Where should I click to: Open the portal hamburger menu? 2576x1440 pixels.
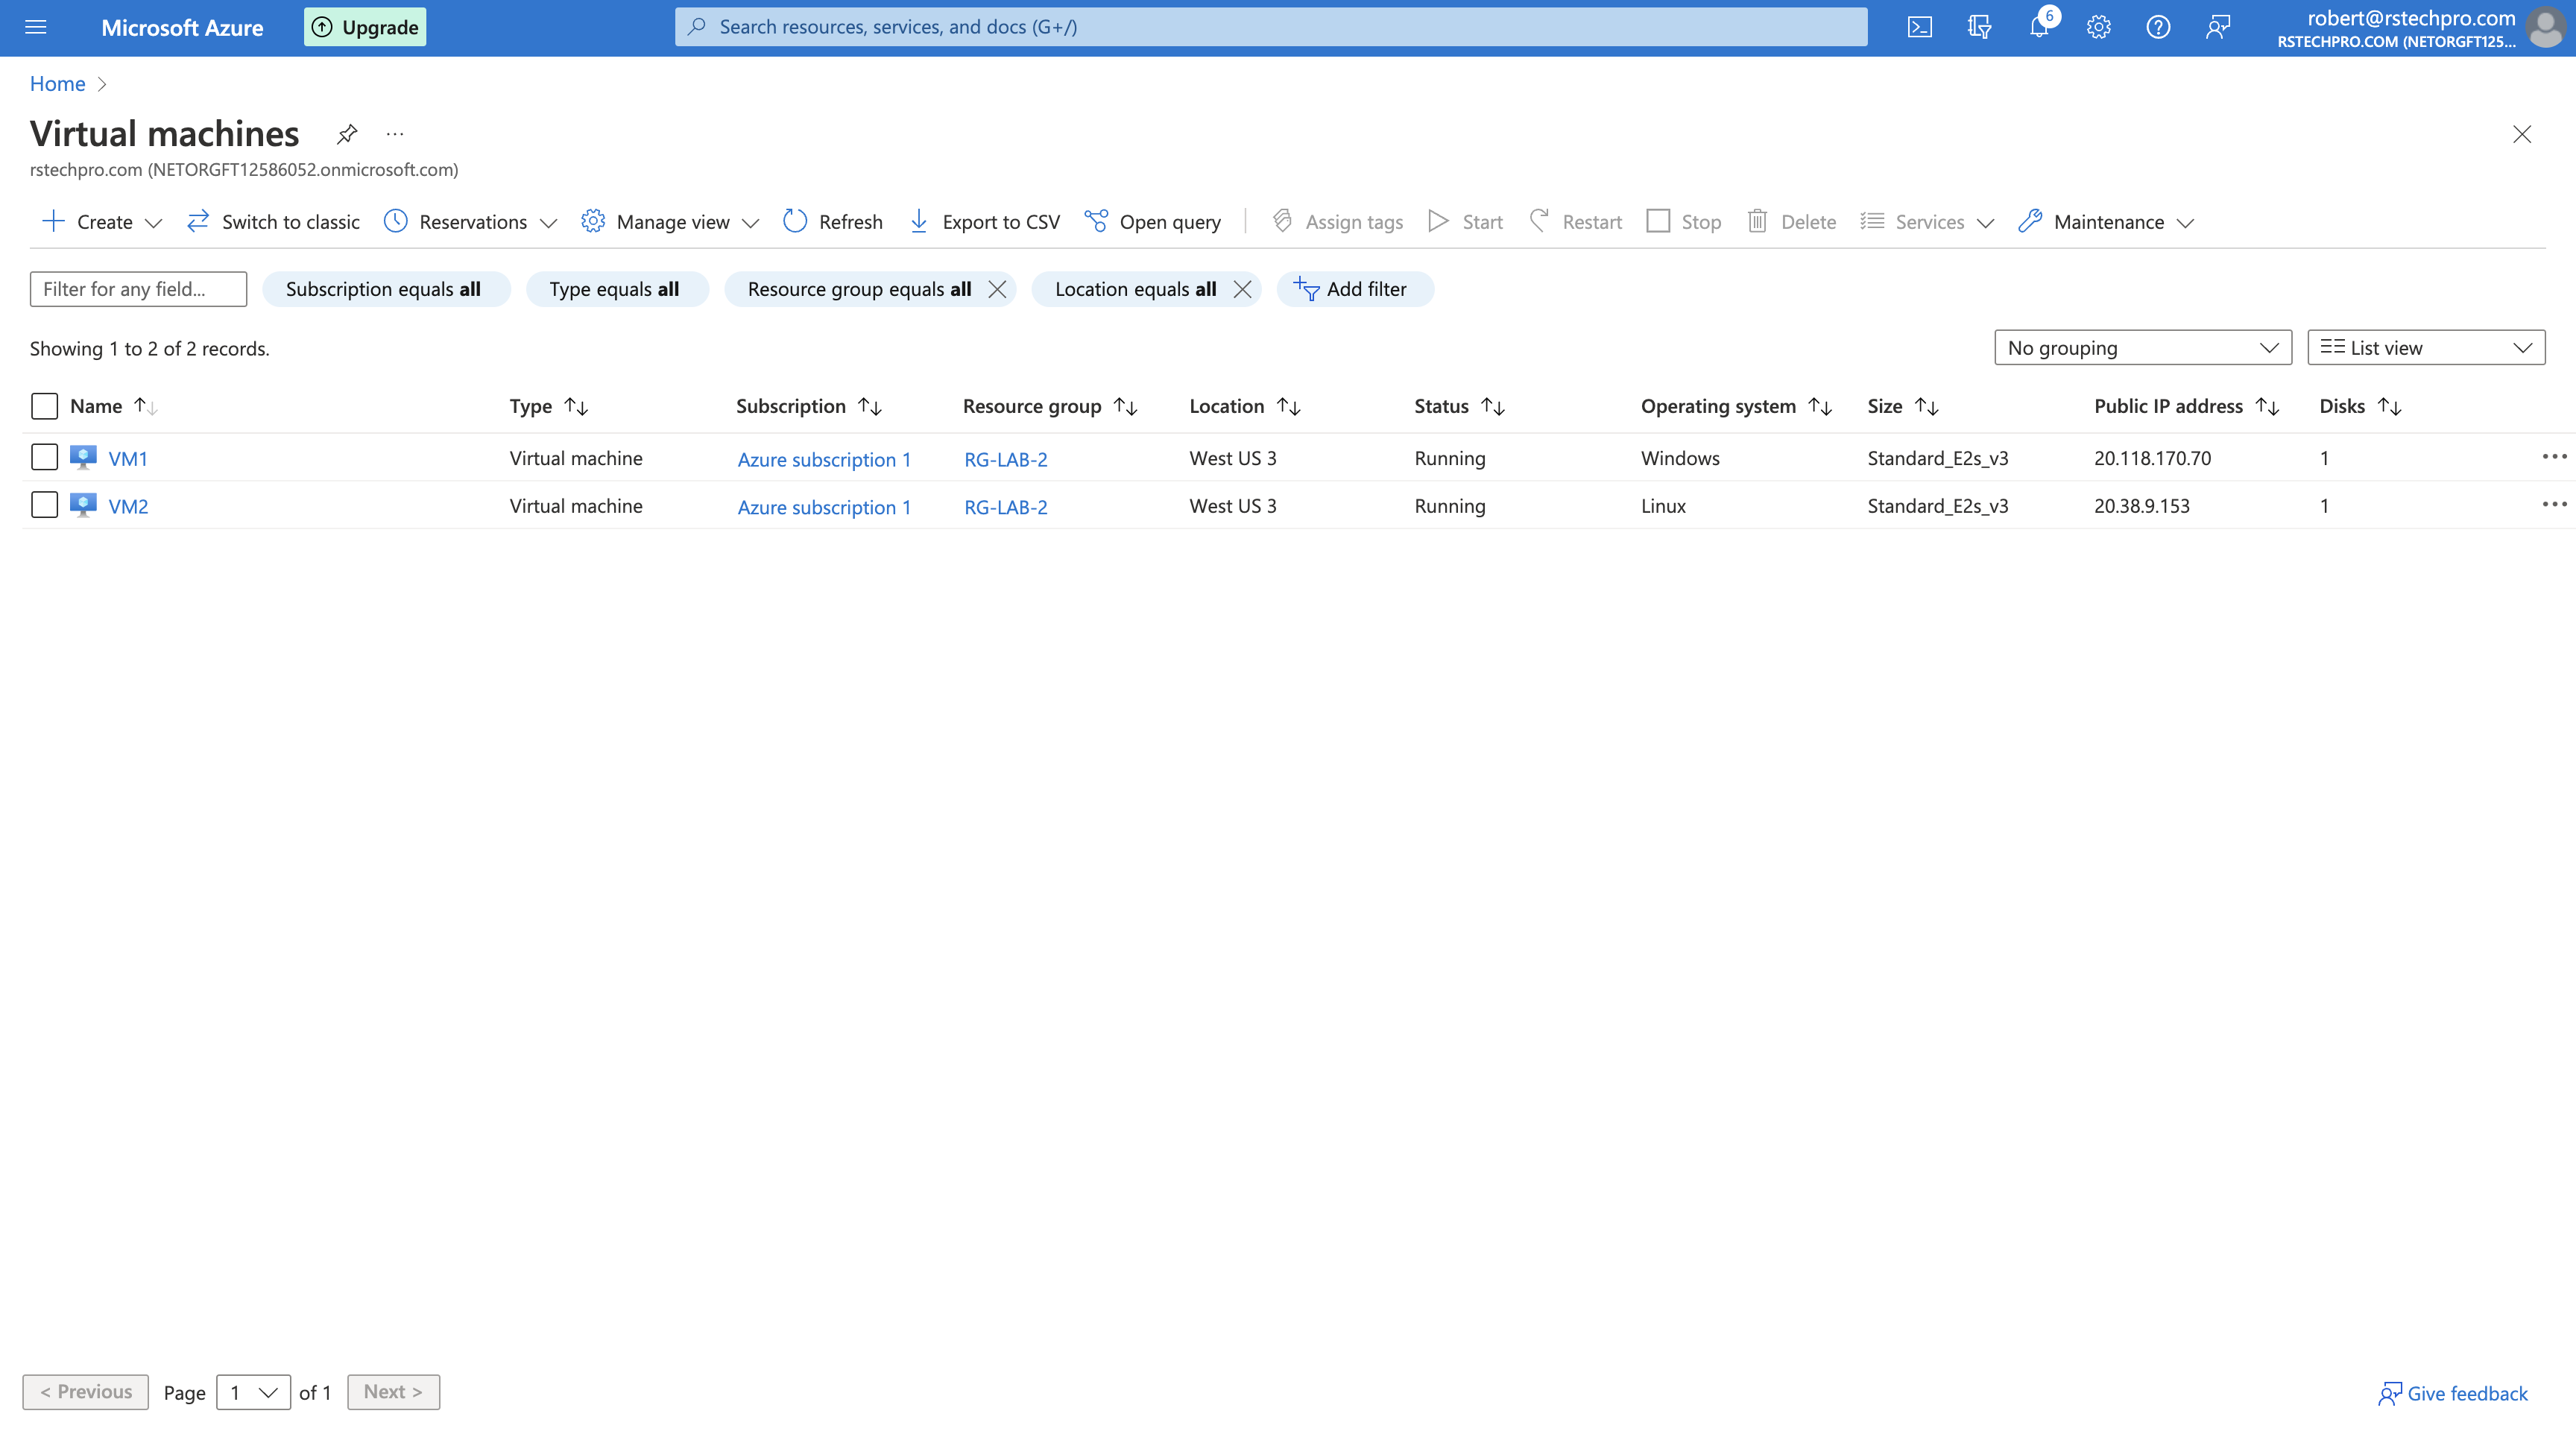pyautogui.click(x=35, y=27)
